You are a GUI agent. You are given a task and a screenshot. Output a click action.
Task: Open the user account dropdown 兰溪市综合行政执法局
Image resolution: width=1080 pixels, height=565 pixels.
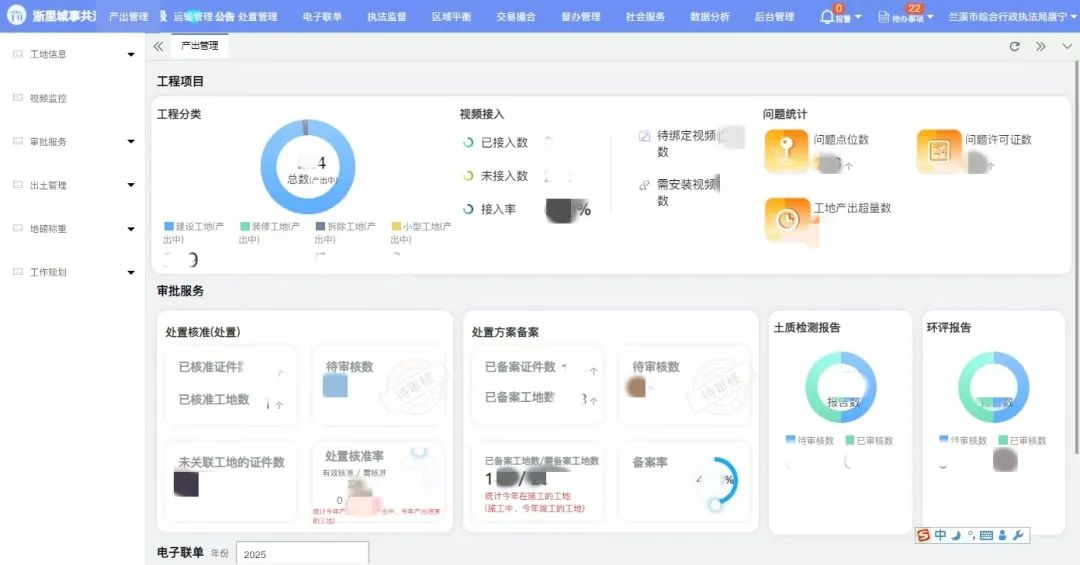coord(1007,17)
